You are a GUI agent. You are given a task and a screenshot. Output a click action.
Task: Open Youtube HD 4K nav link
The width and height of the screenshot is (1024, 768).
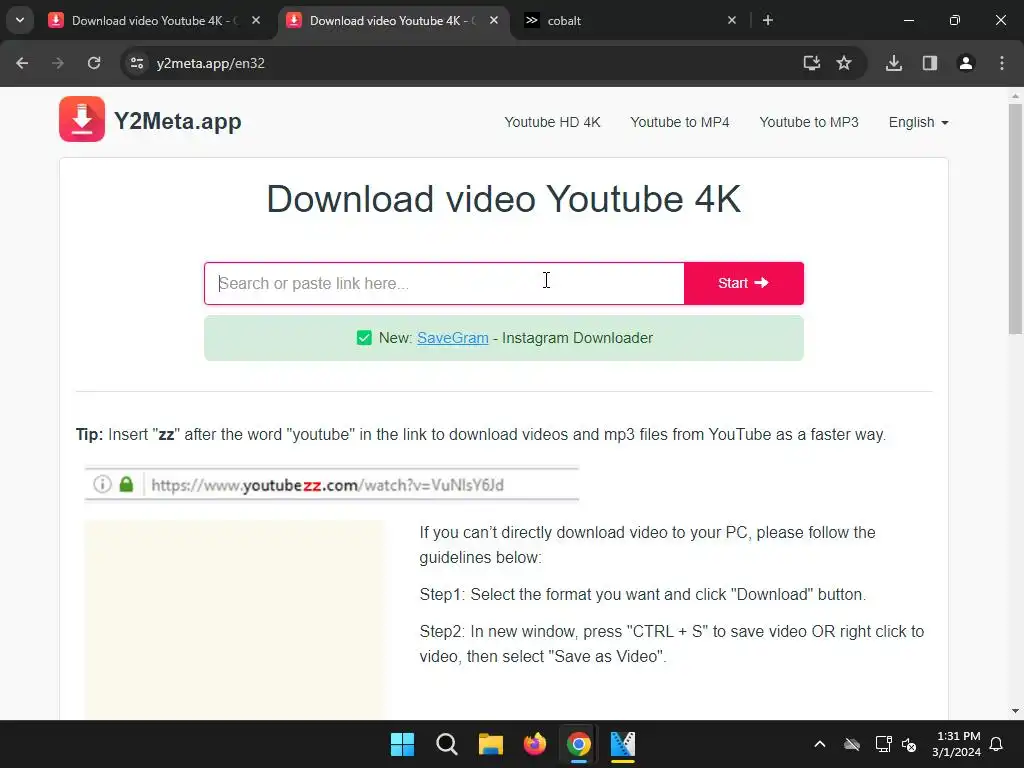click(x=552, y=122)
